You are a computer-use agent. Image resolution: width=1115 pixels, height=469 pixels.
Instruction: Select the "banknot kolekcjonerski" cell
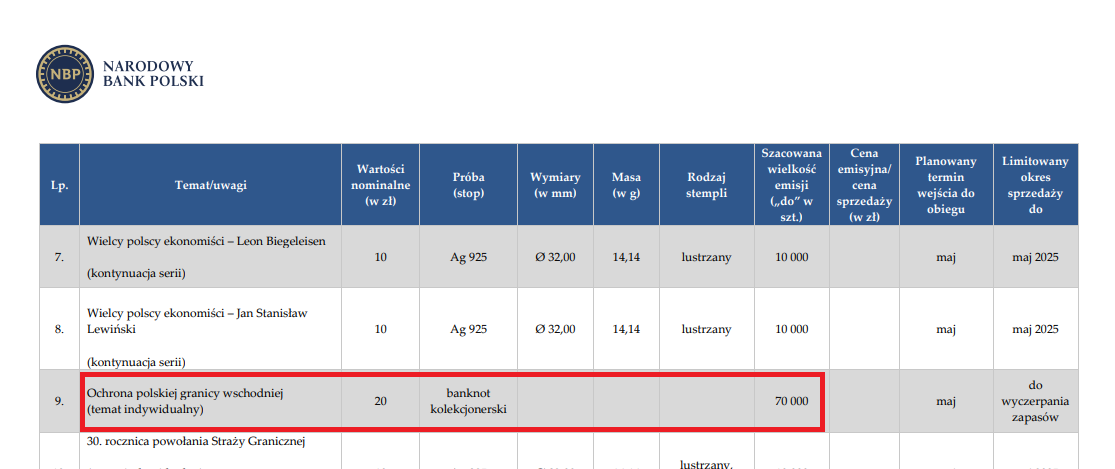468,401
